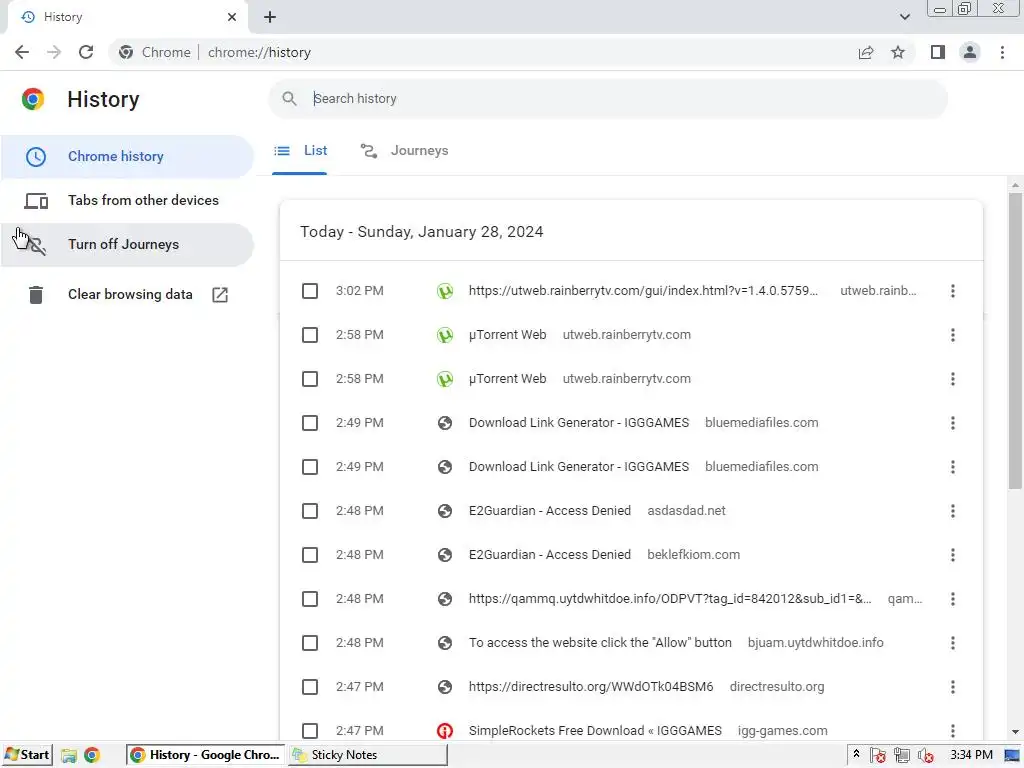Click the muted volume tray icon

[925, 756]
